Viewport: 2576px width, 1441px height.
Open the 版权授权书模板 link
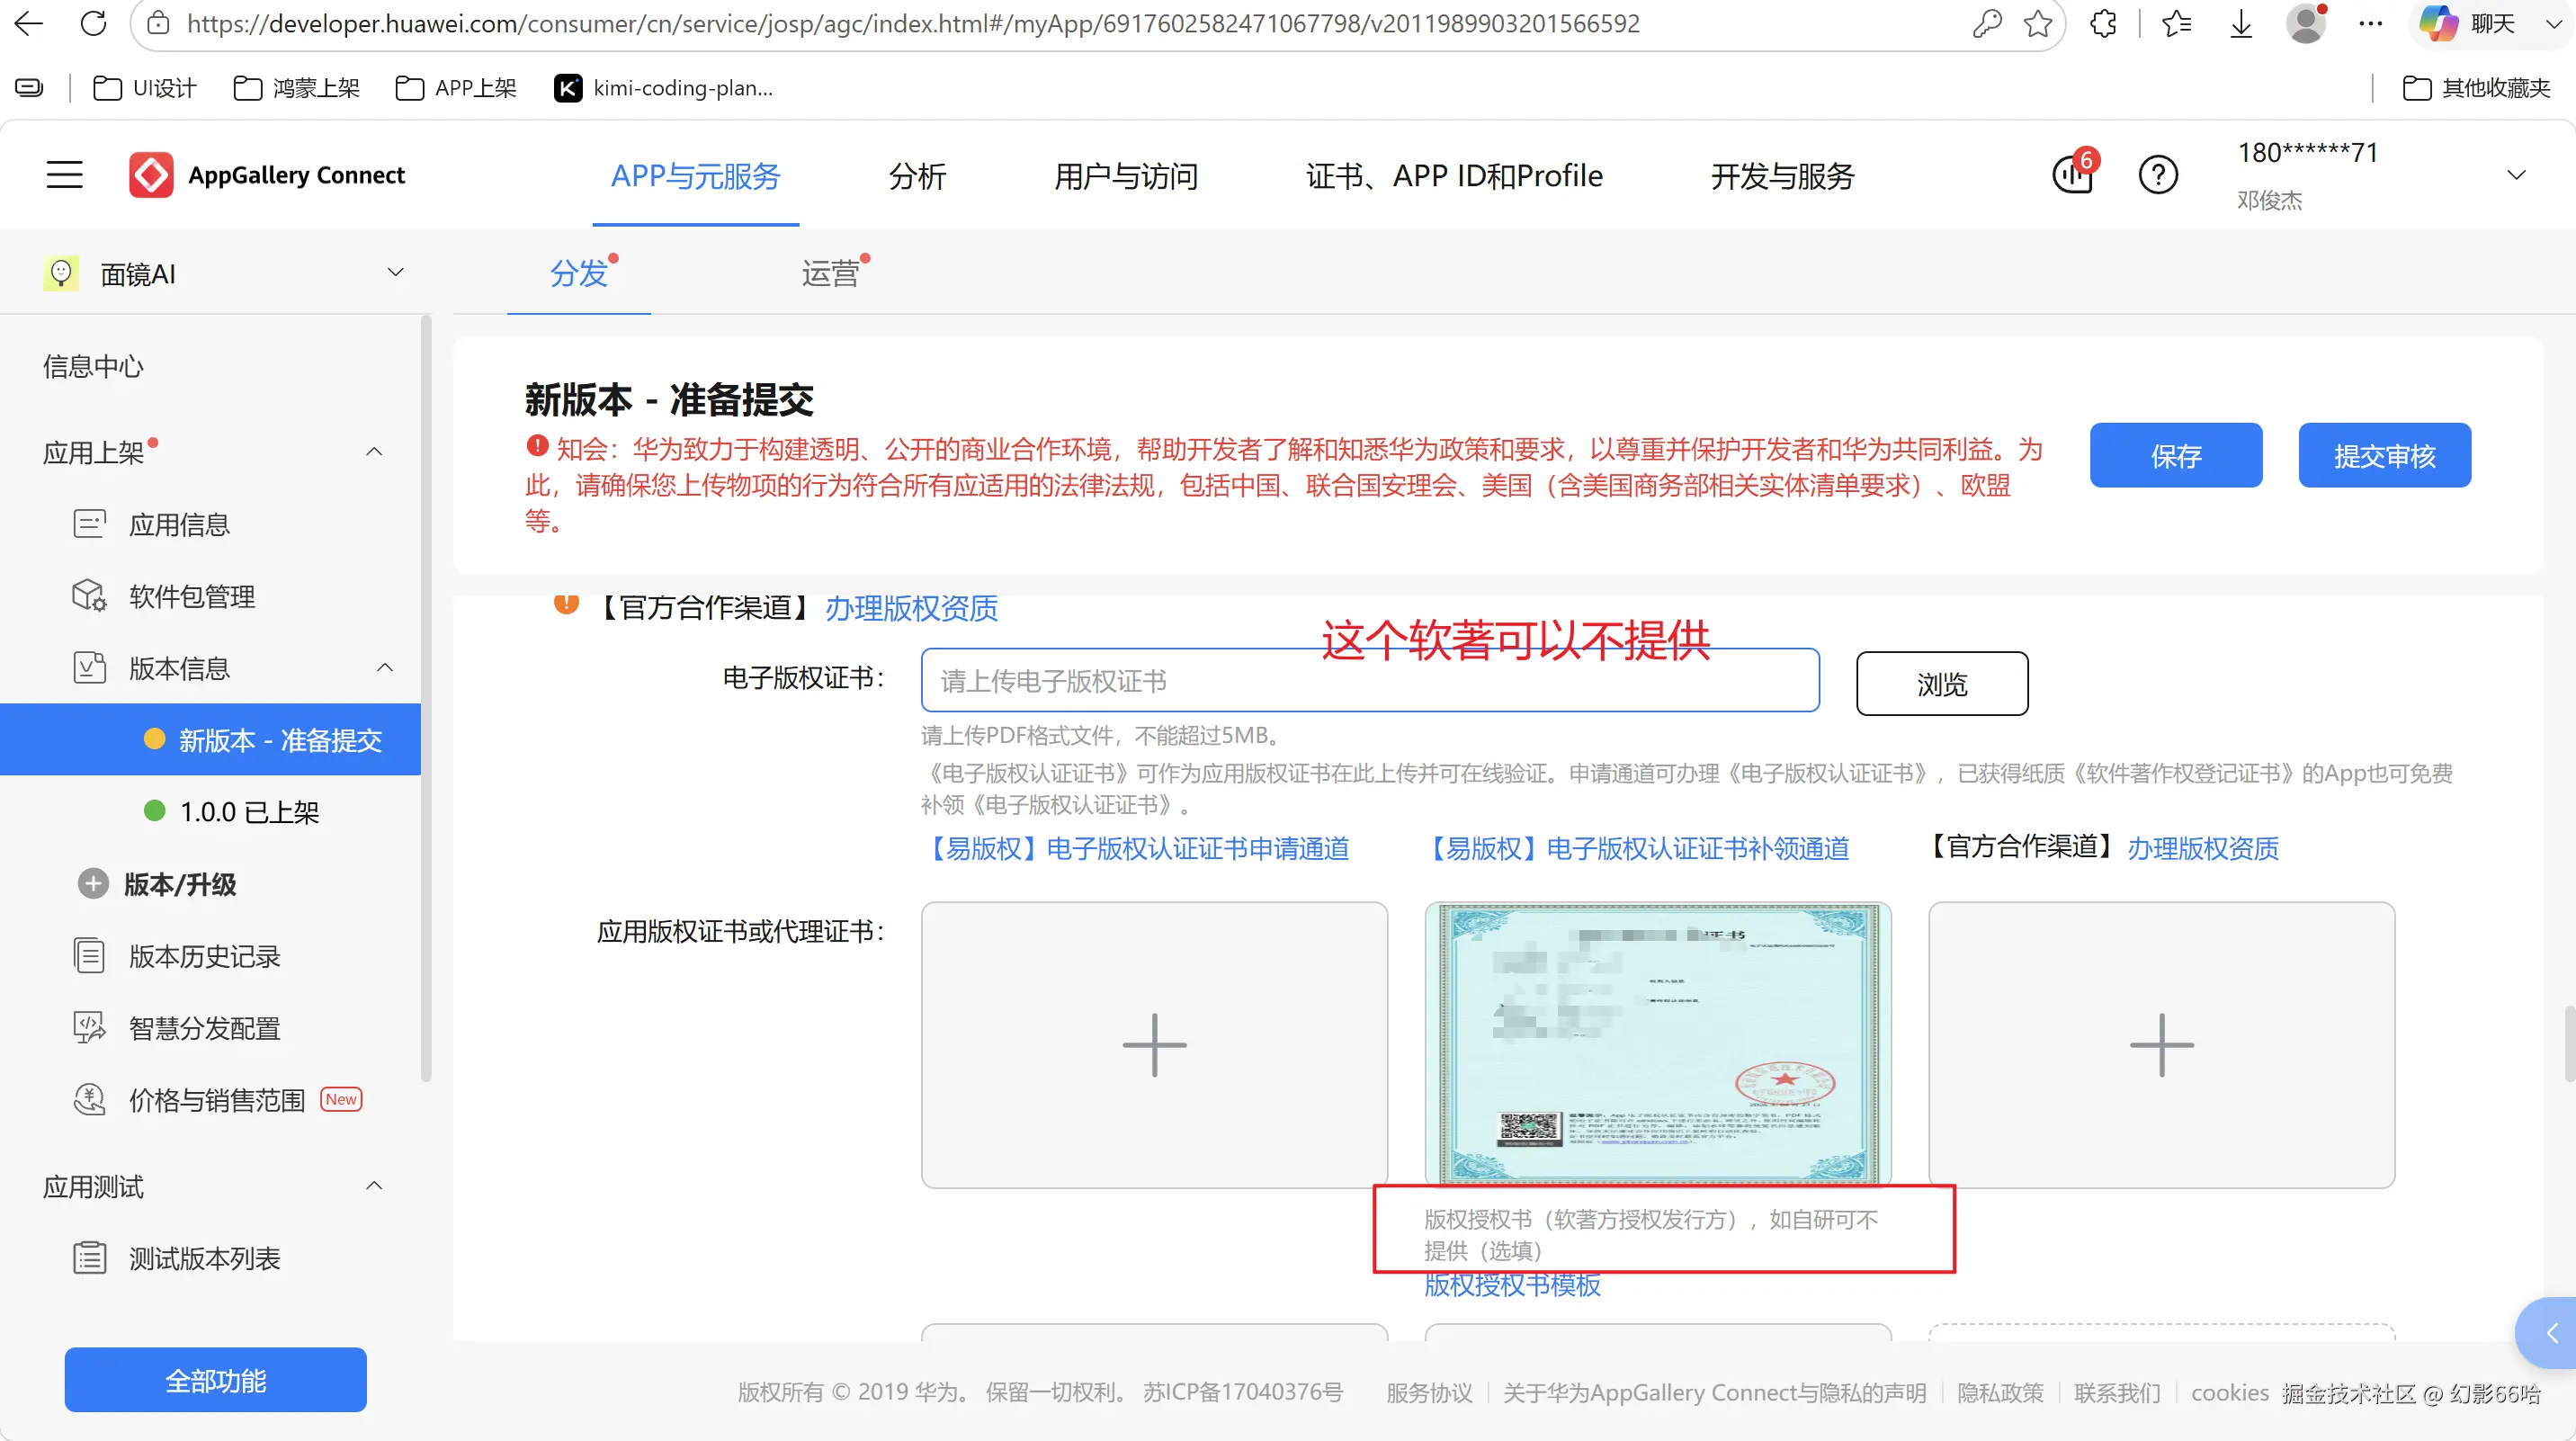point(1512,1286)
